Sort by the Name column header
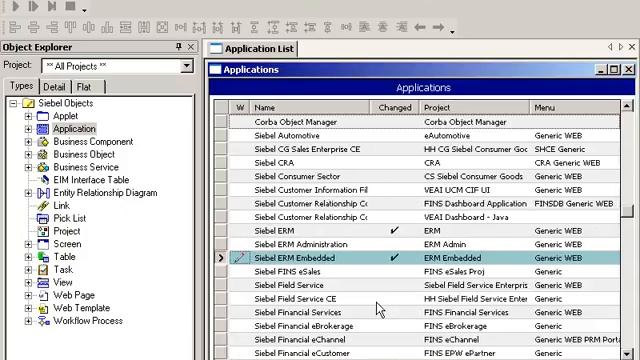The image size is (640, 360). (x=309, y=108)
